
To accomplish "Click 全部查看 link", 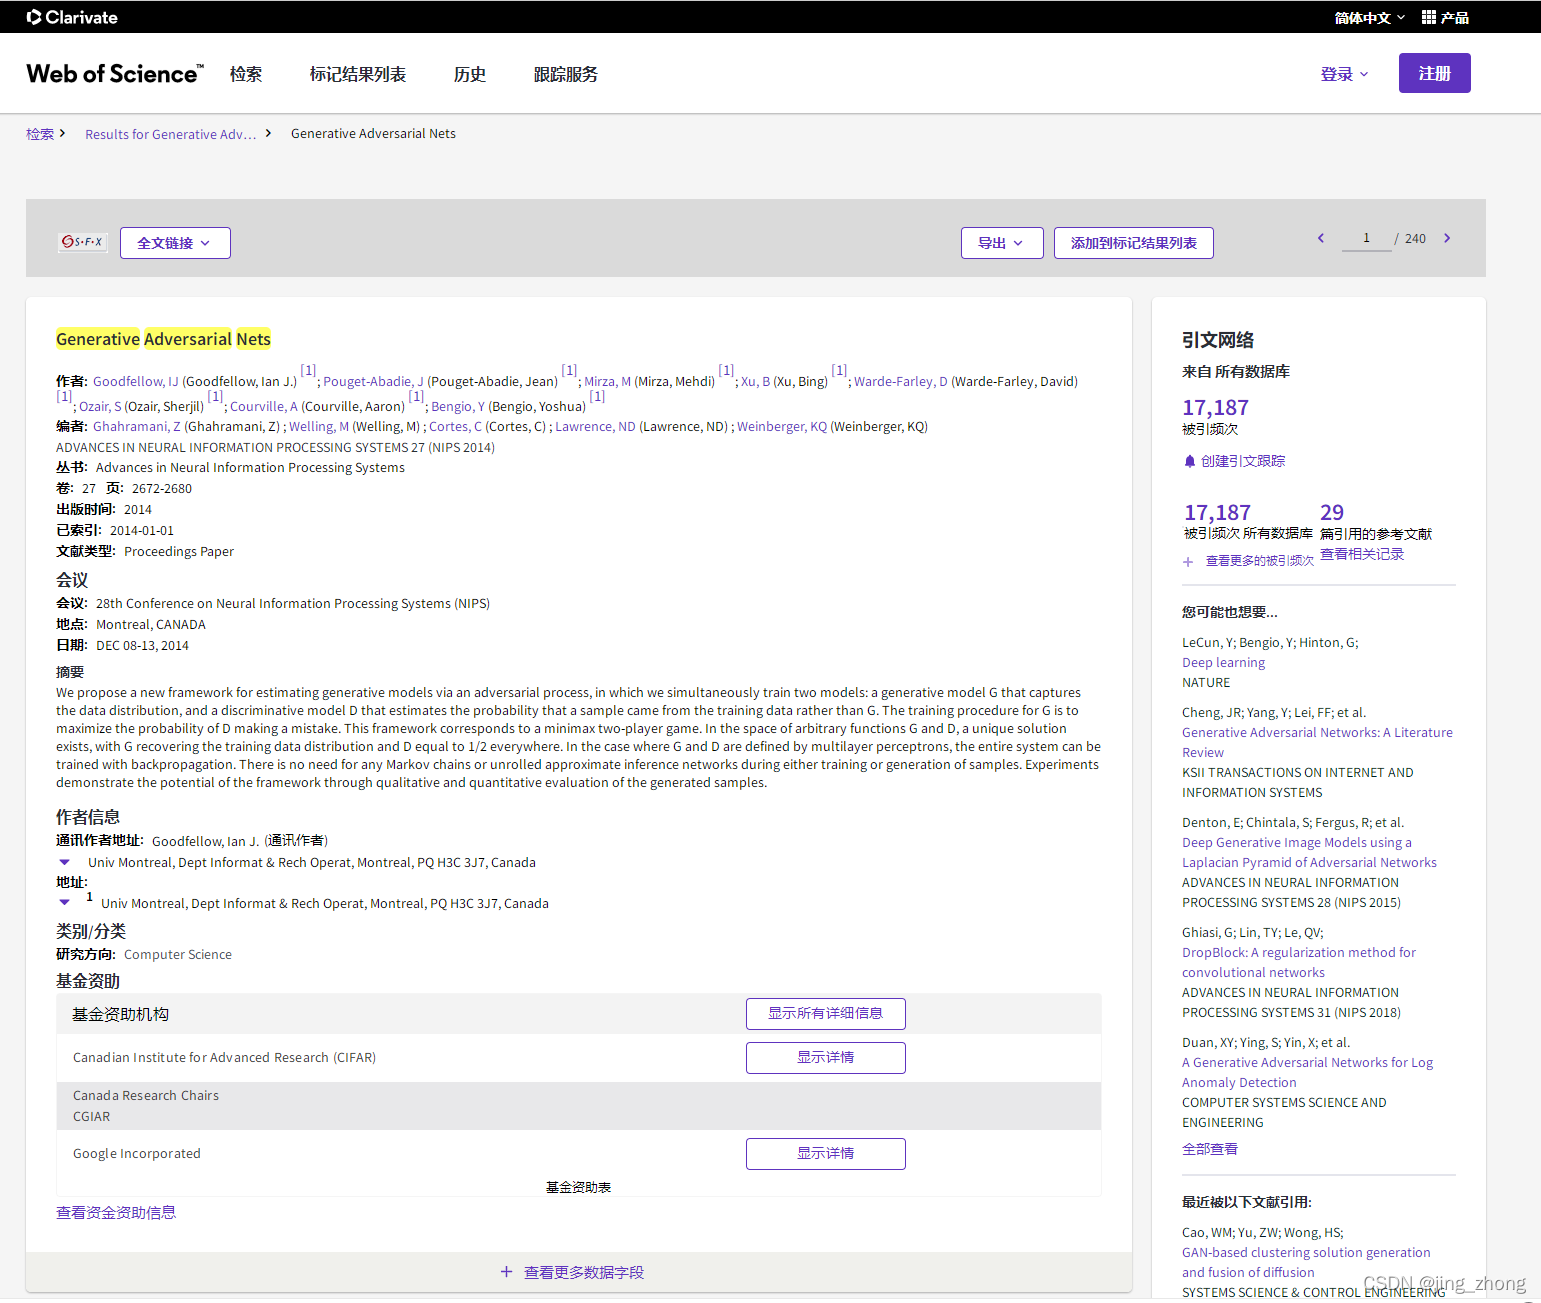I will pos(1210,1149).
